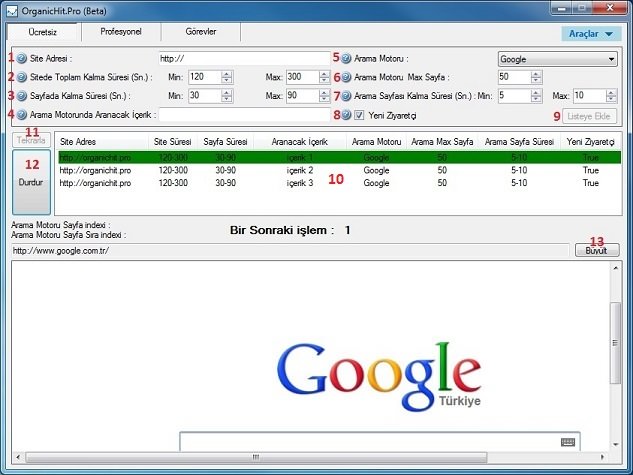Click stepper arrows of site stay Min 120

(x=227, y=77)
